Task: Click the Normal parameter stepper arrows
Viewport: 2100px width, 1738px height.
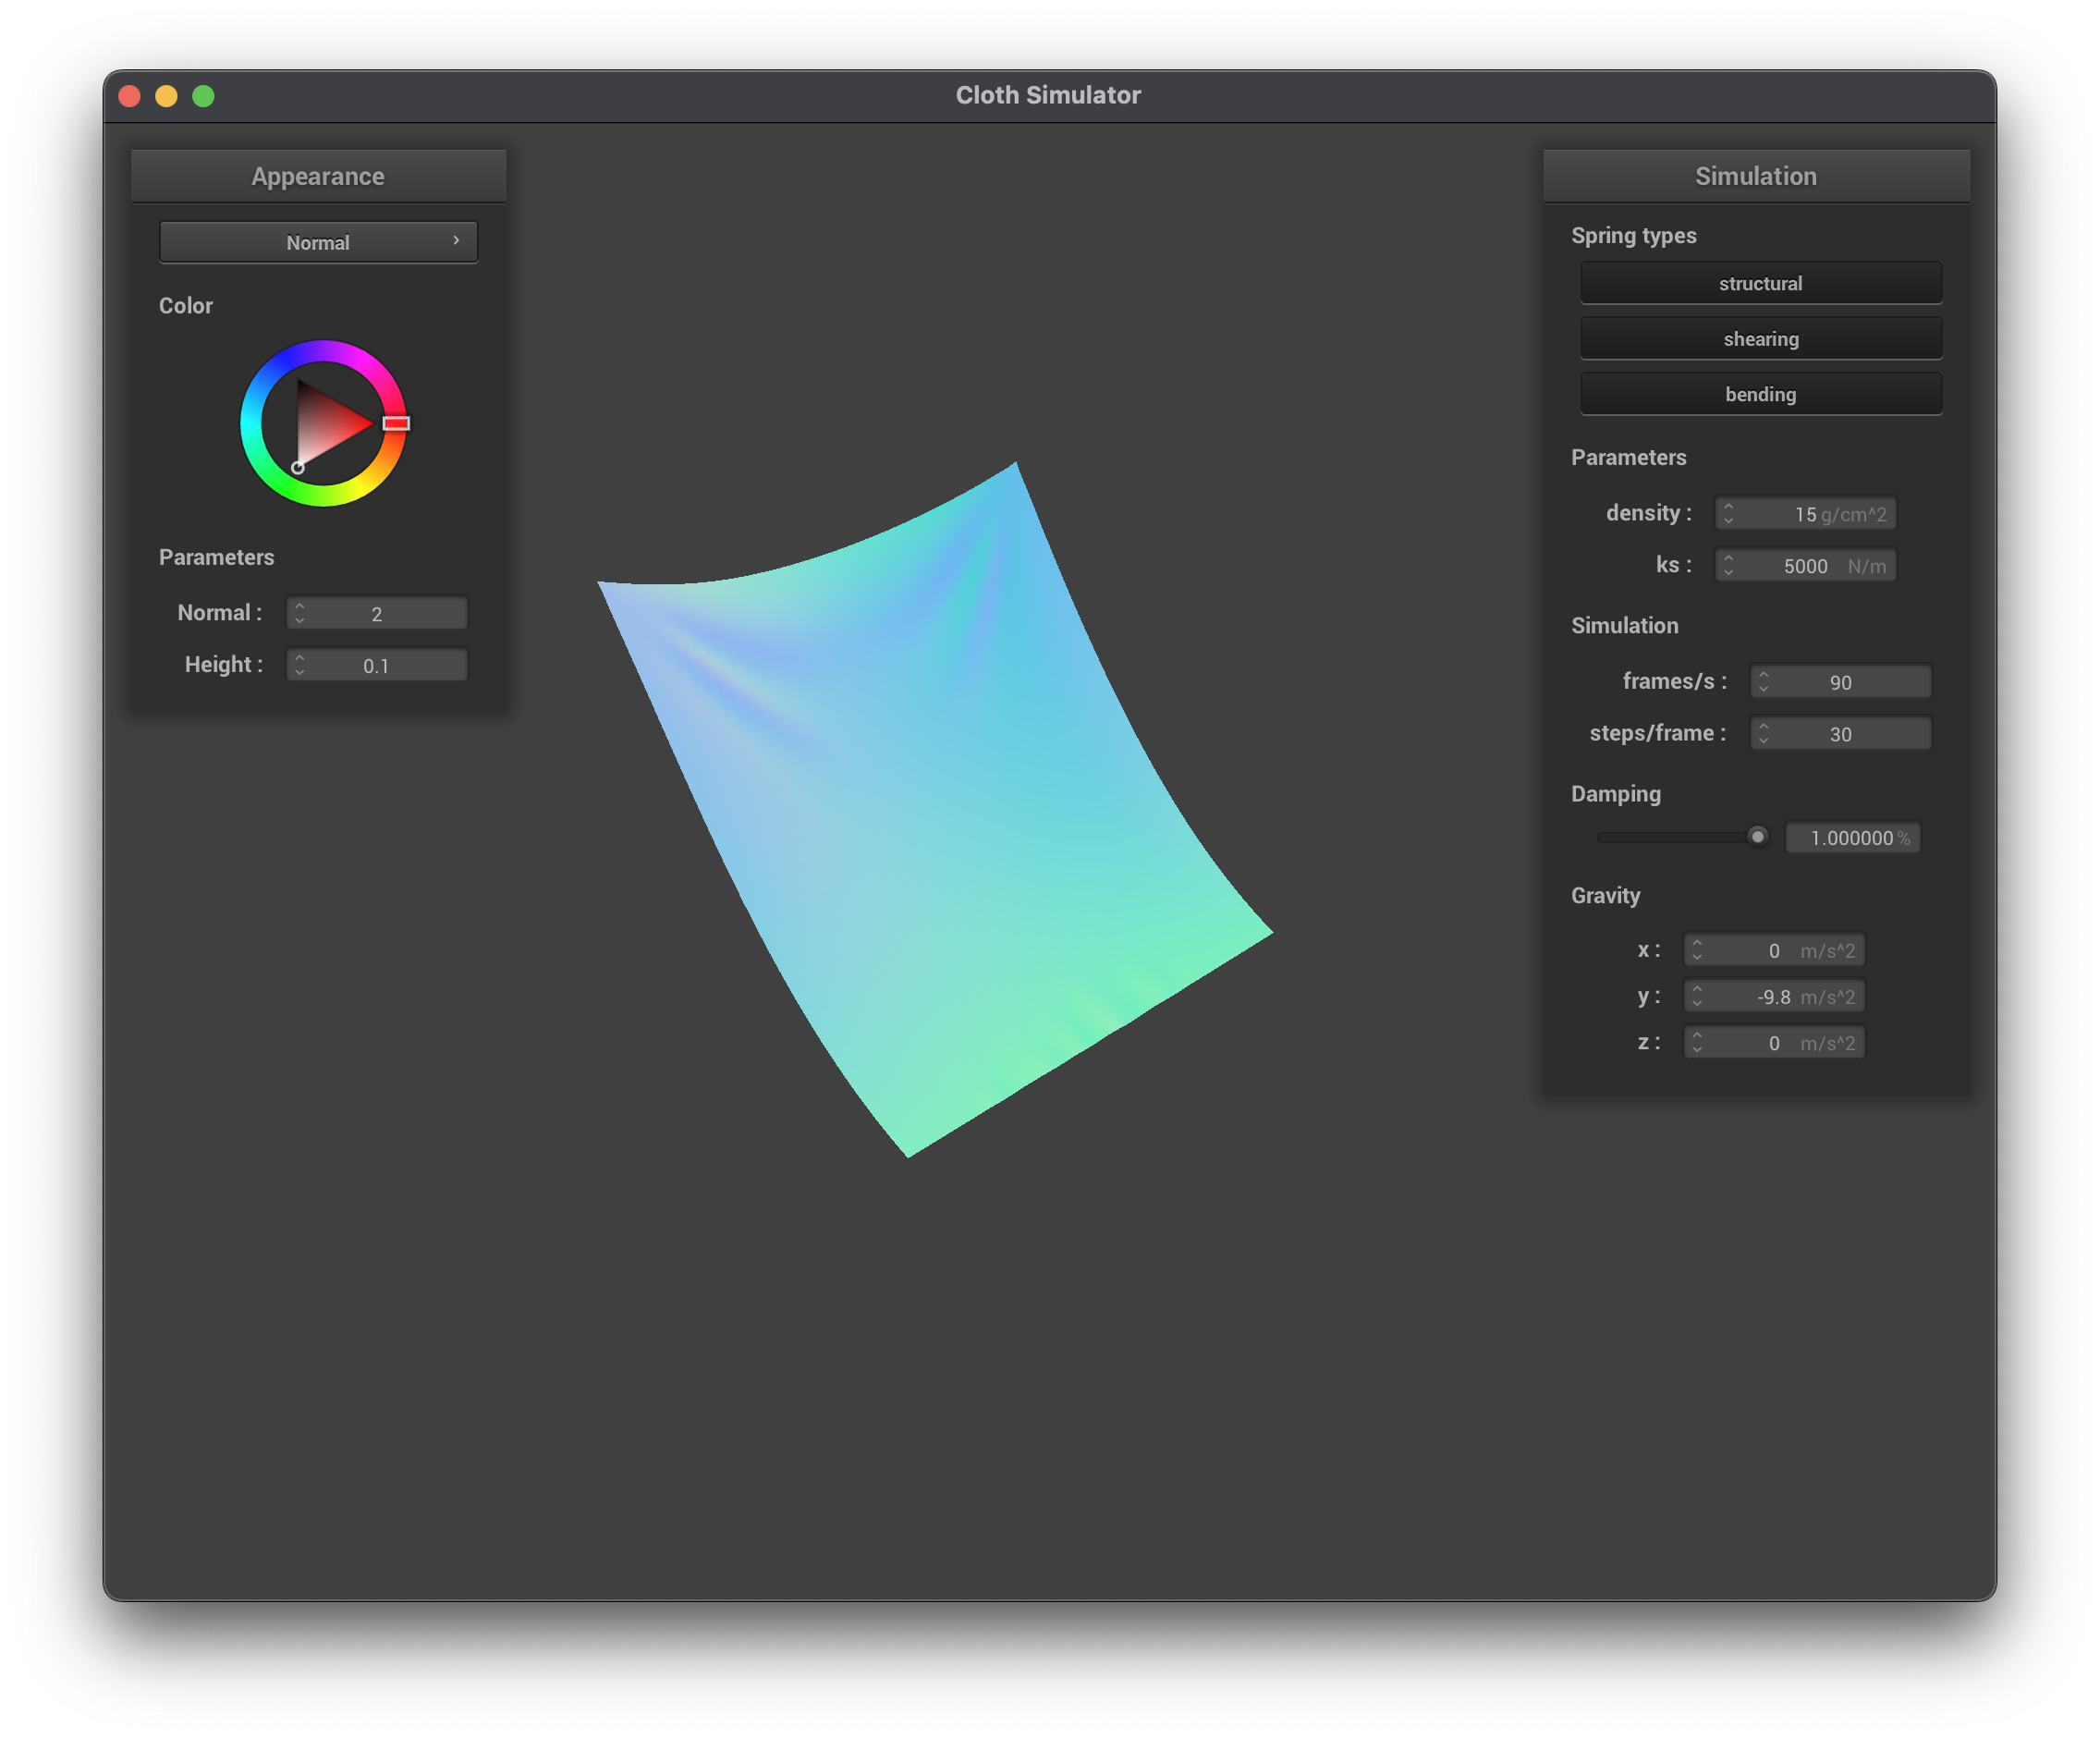Action: [300, 613]
